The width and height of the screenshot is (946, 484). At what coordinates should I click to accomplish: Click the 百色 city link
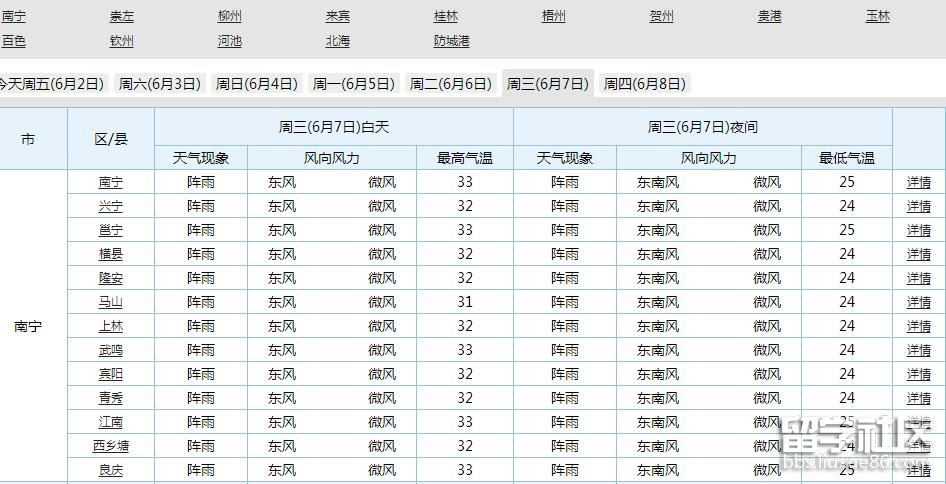click(x=13, y=41)
